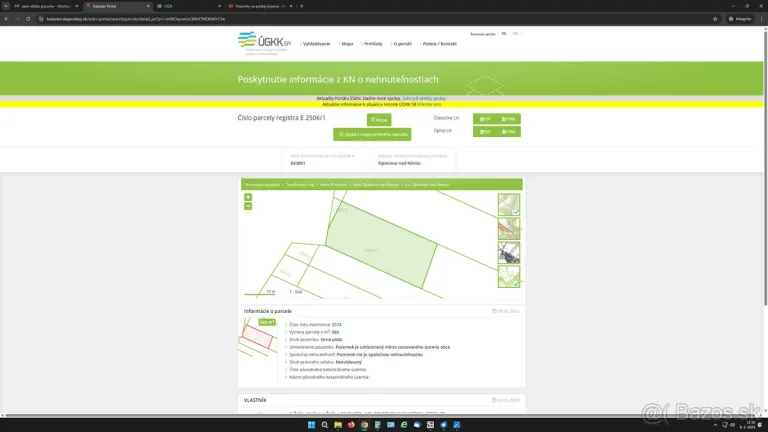Click the green Mapa button
This screenshot has width=768, height=432.
click(x=379, y=120)
